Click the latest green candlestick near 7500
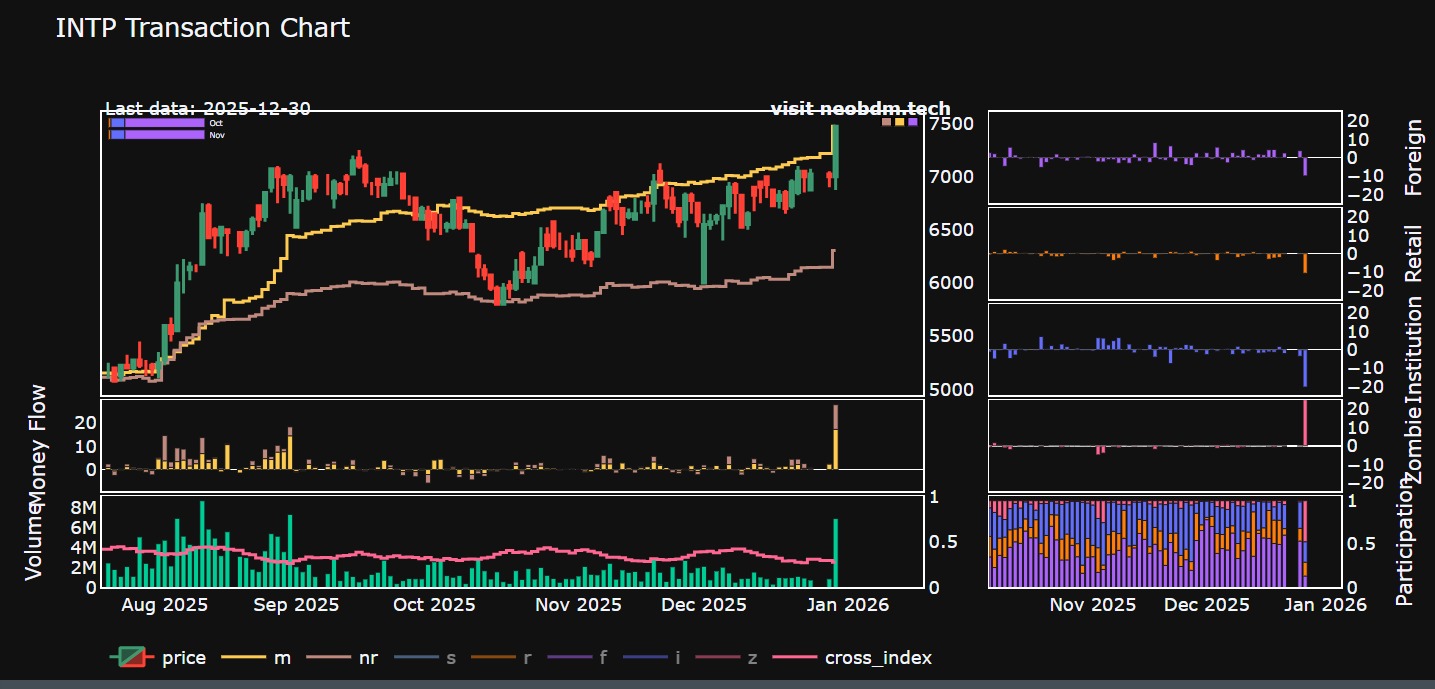The image size is (1435, 689). (836, 155)
